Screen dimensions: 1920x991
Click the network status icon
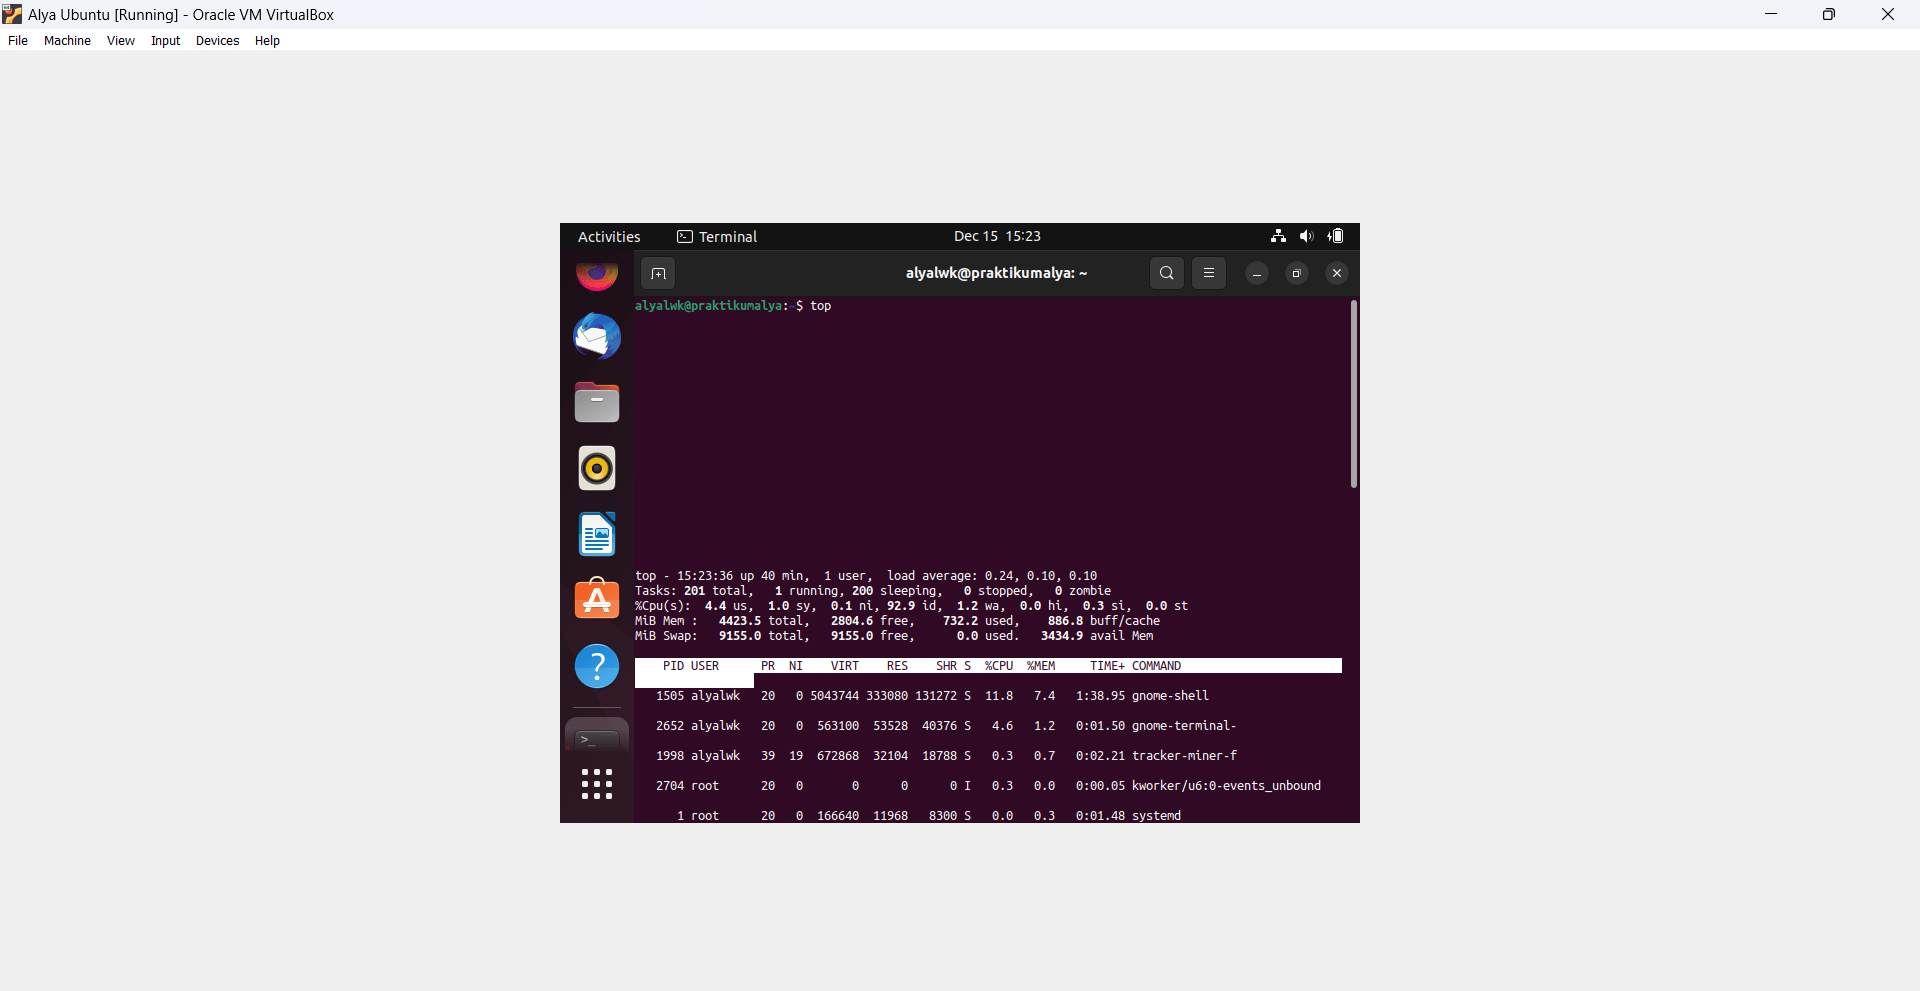1278,236
